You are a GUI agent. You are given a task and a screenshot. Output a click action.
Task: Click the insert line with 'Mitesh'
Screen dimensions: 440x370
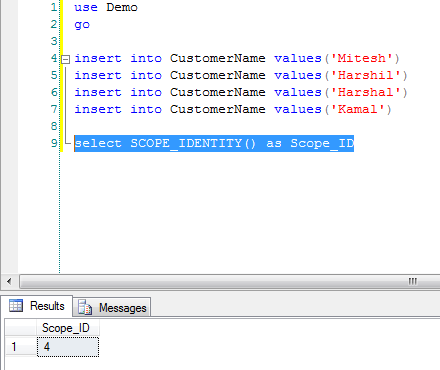237,58
